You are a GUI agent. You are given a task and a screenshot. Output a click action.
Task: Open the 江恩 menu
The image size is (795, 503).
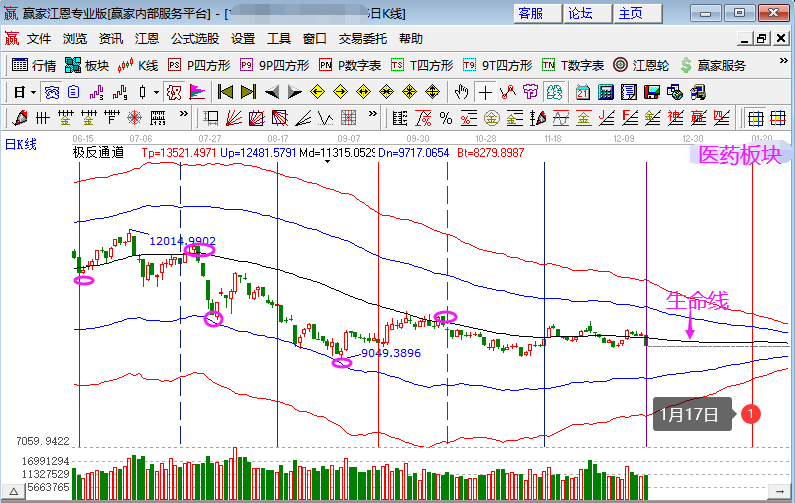[x=147, y=39]
